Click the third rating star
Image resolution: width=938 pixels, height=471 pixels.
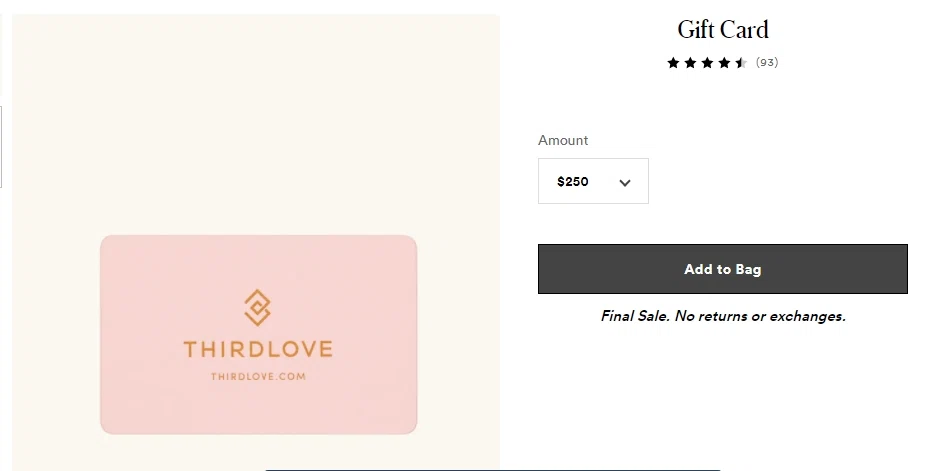(707, 63)
